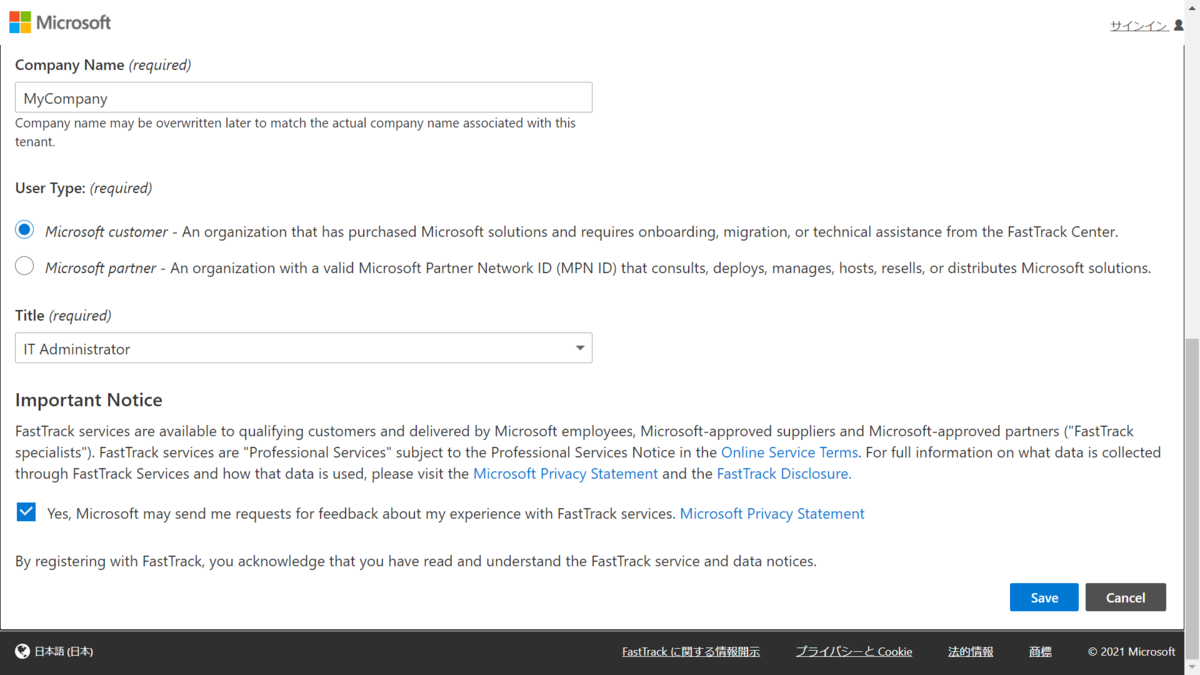This screenshot has height=675, width=1200.
Task: Open the FastTrack Disclosure link
Action: [784, 473]
